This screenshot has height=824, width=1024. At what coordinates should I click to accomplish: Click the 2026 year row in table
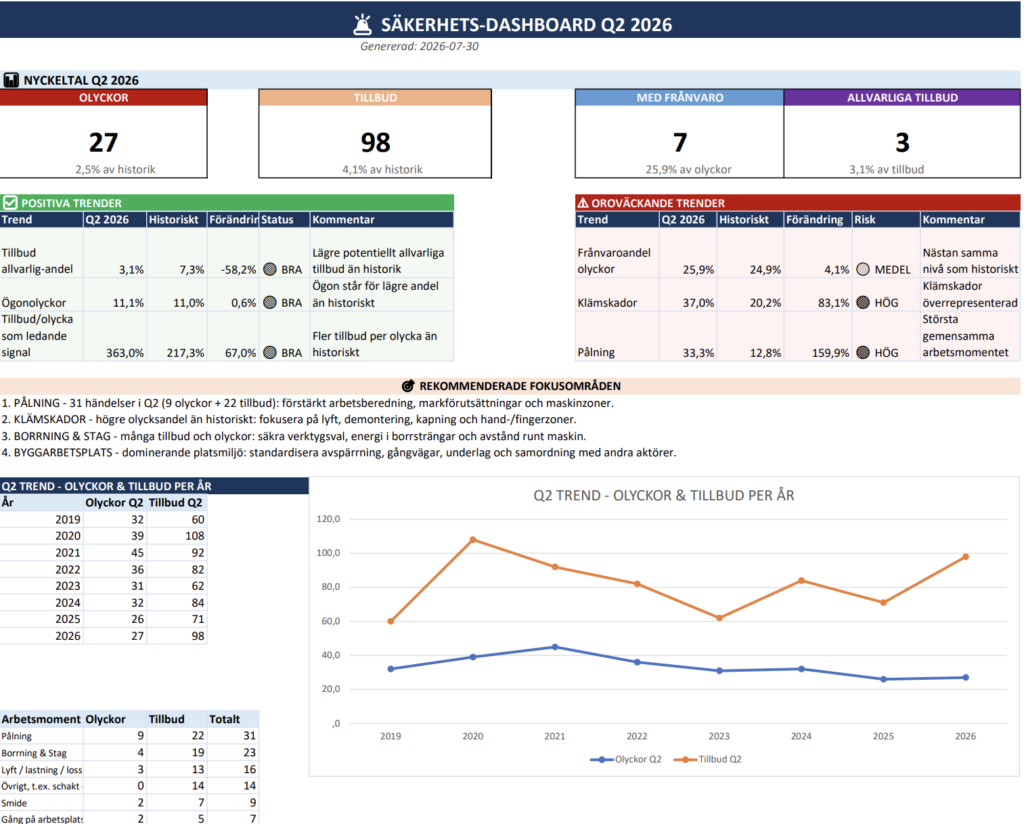click(103, 636)
